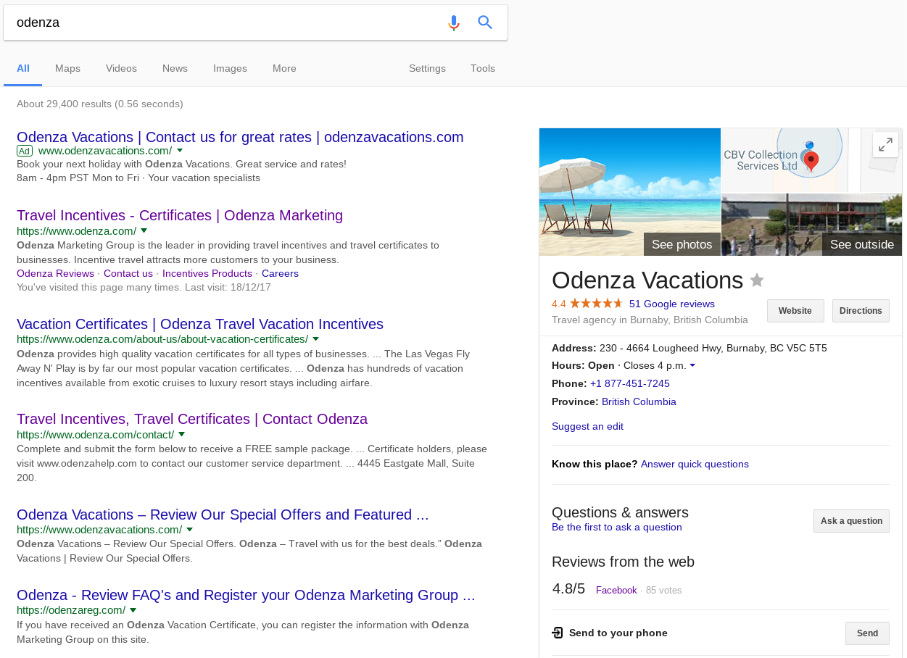The image size is (907, 658).
Task: Click the Directions button
Action: click(x=861, y=310)
